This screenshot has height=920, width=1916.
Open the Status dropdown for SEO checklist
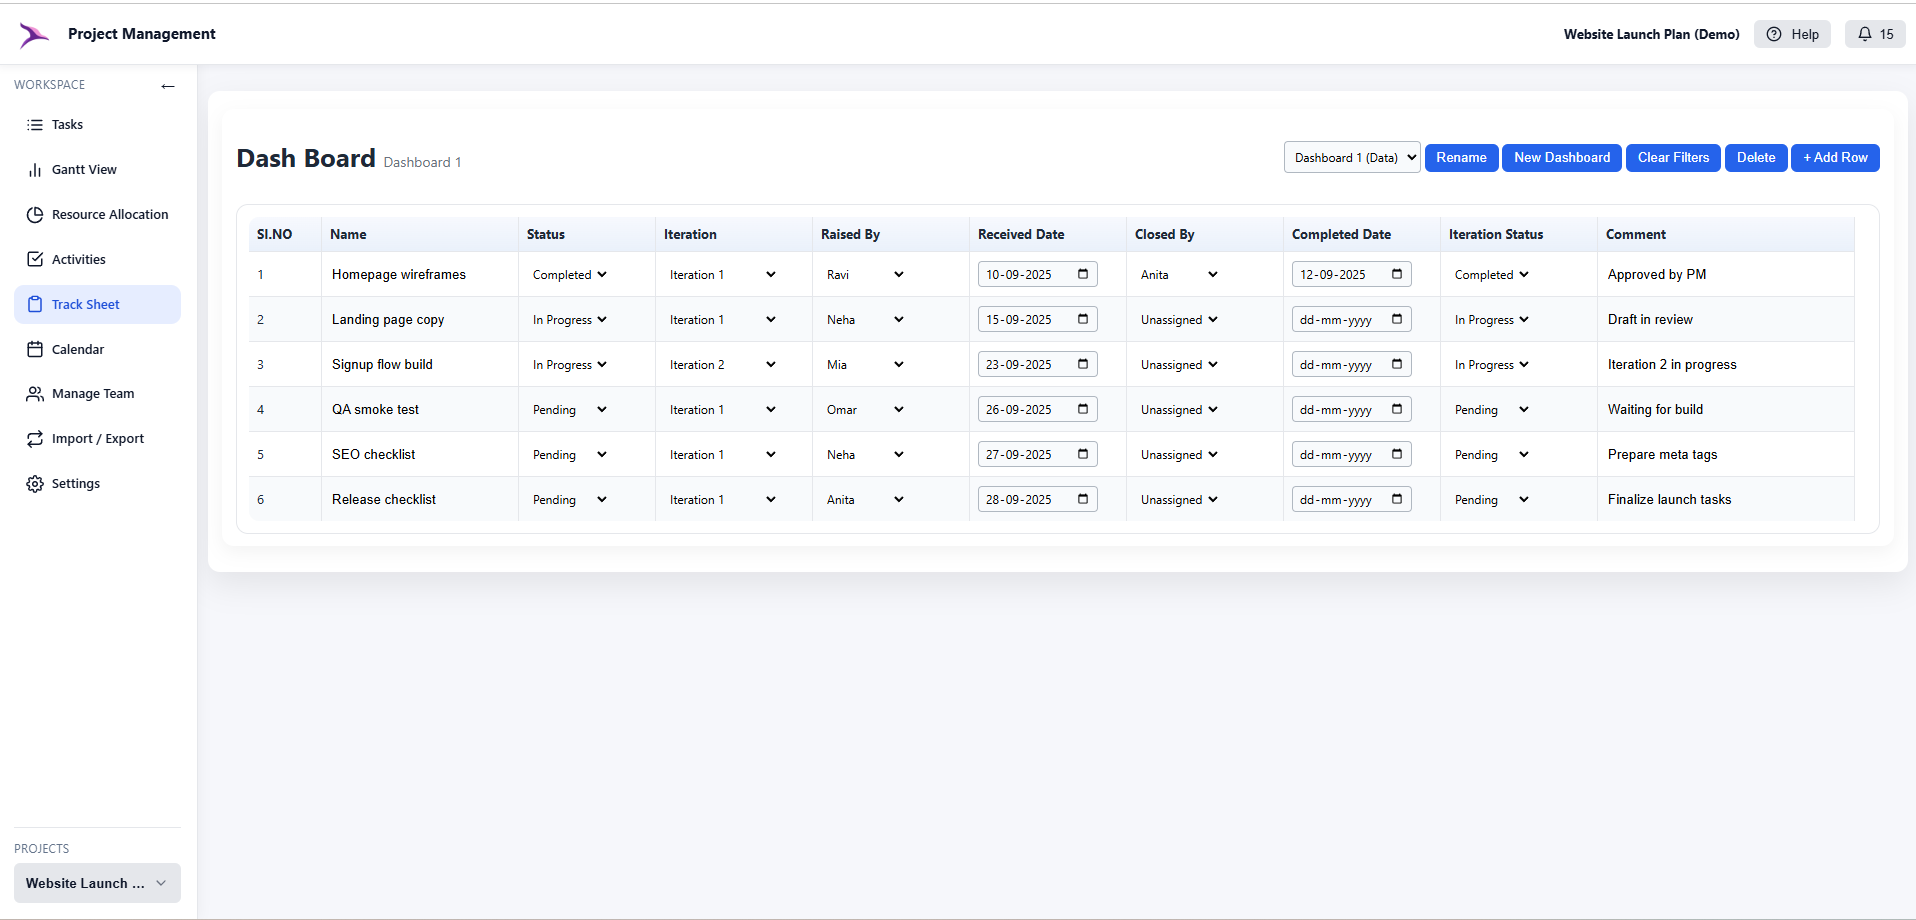coord(569,454)
